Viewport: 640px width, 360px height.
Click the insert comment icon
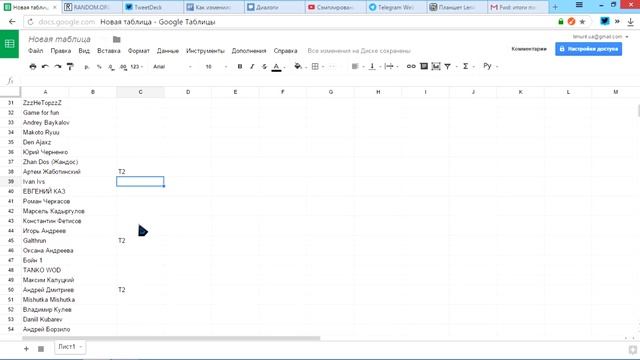tap(424, 67)
